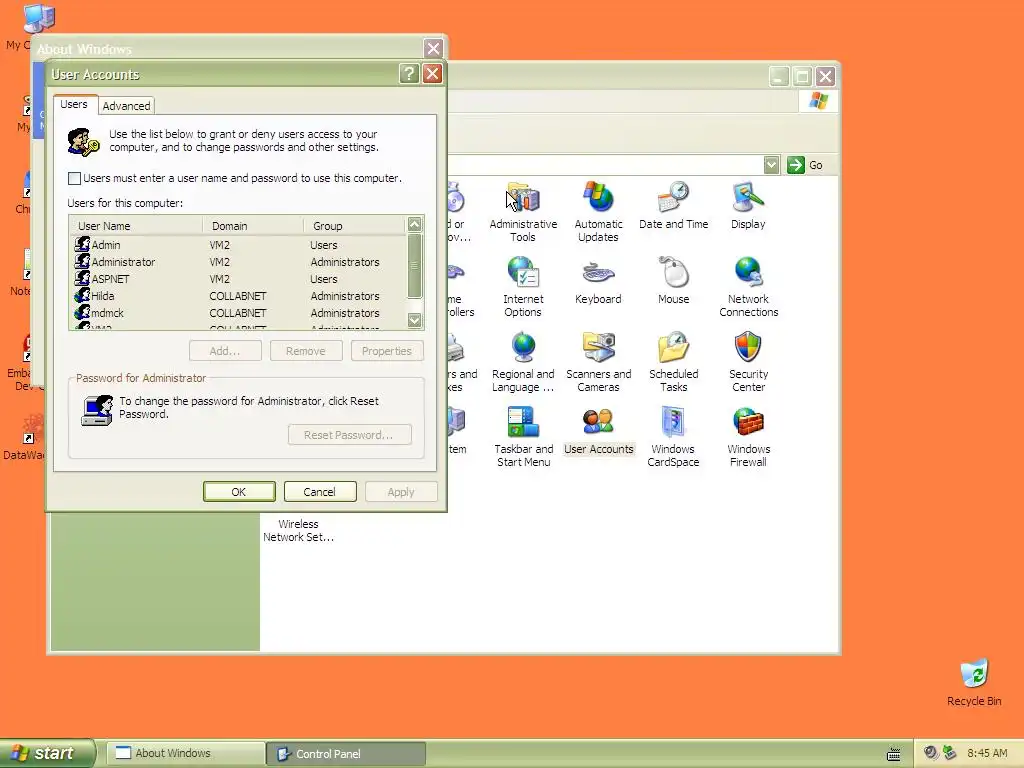
Task: Open Taskbar and Start Menu icon
Action: pyautogui.click(x=523, y=436)
